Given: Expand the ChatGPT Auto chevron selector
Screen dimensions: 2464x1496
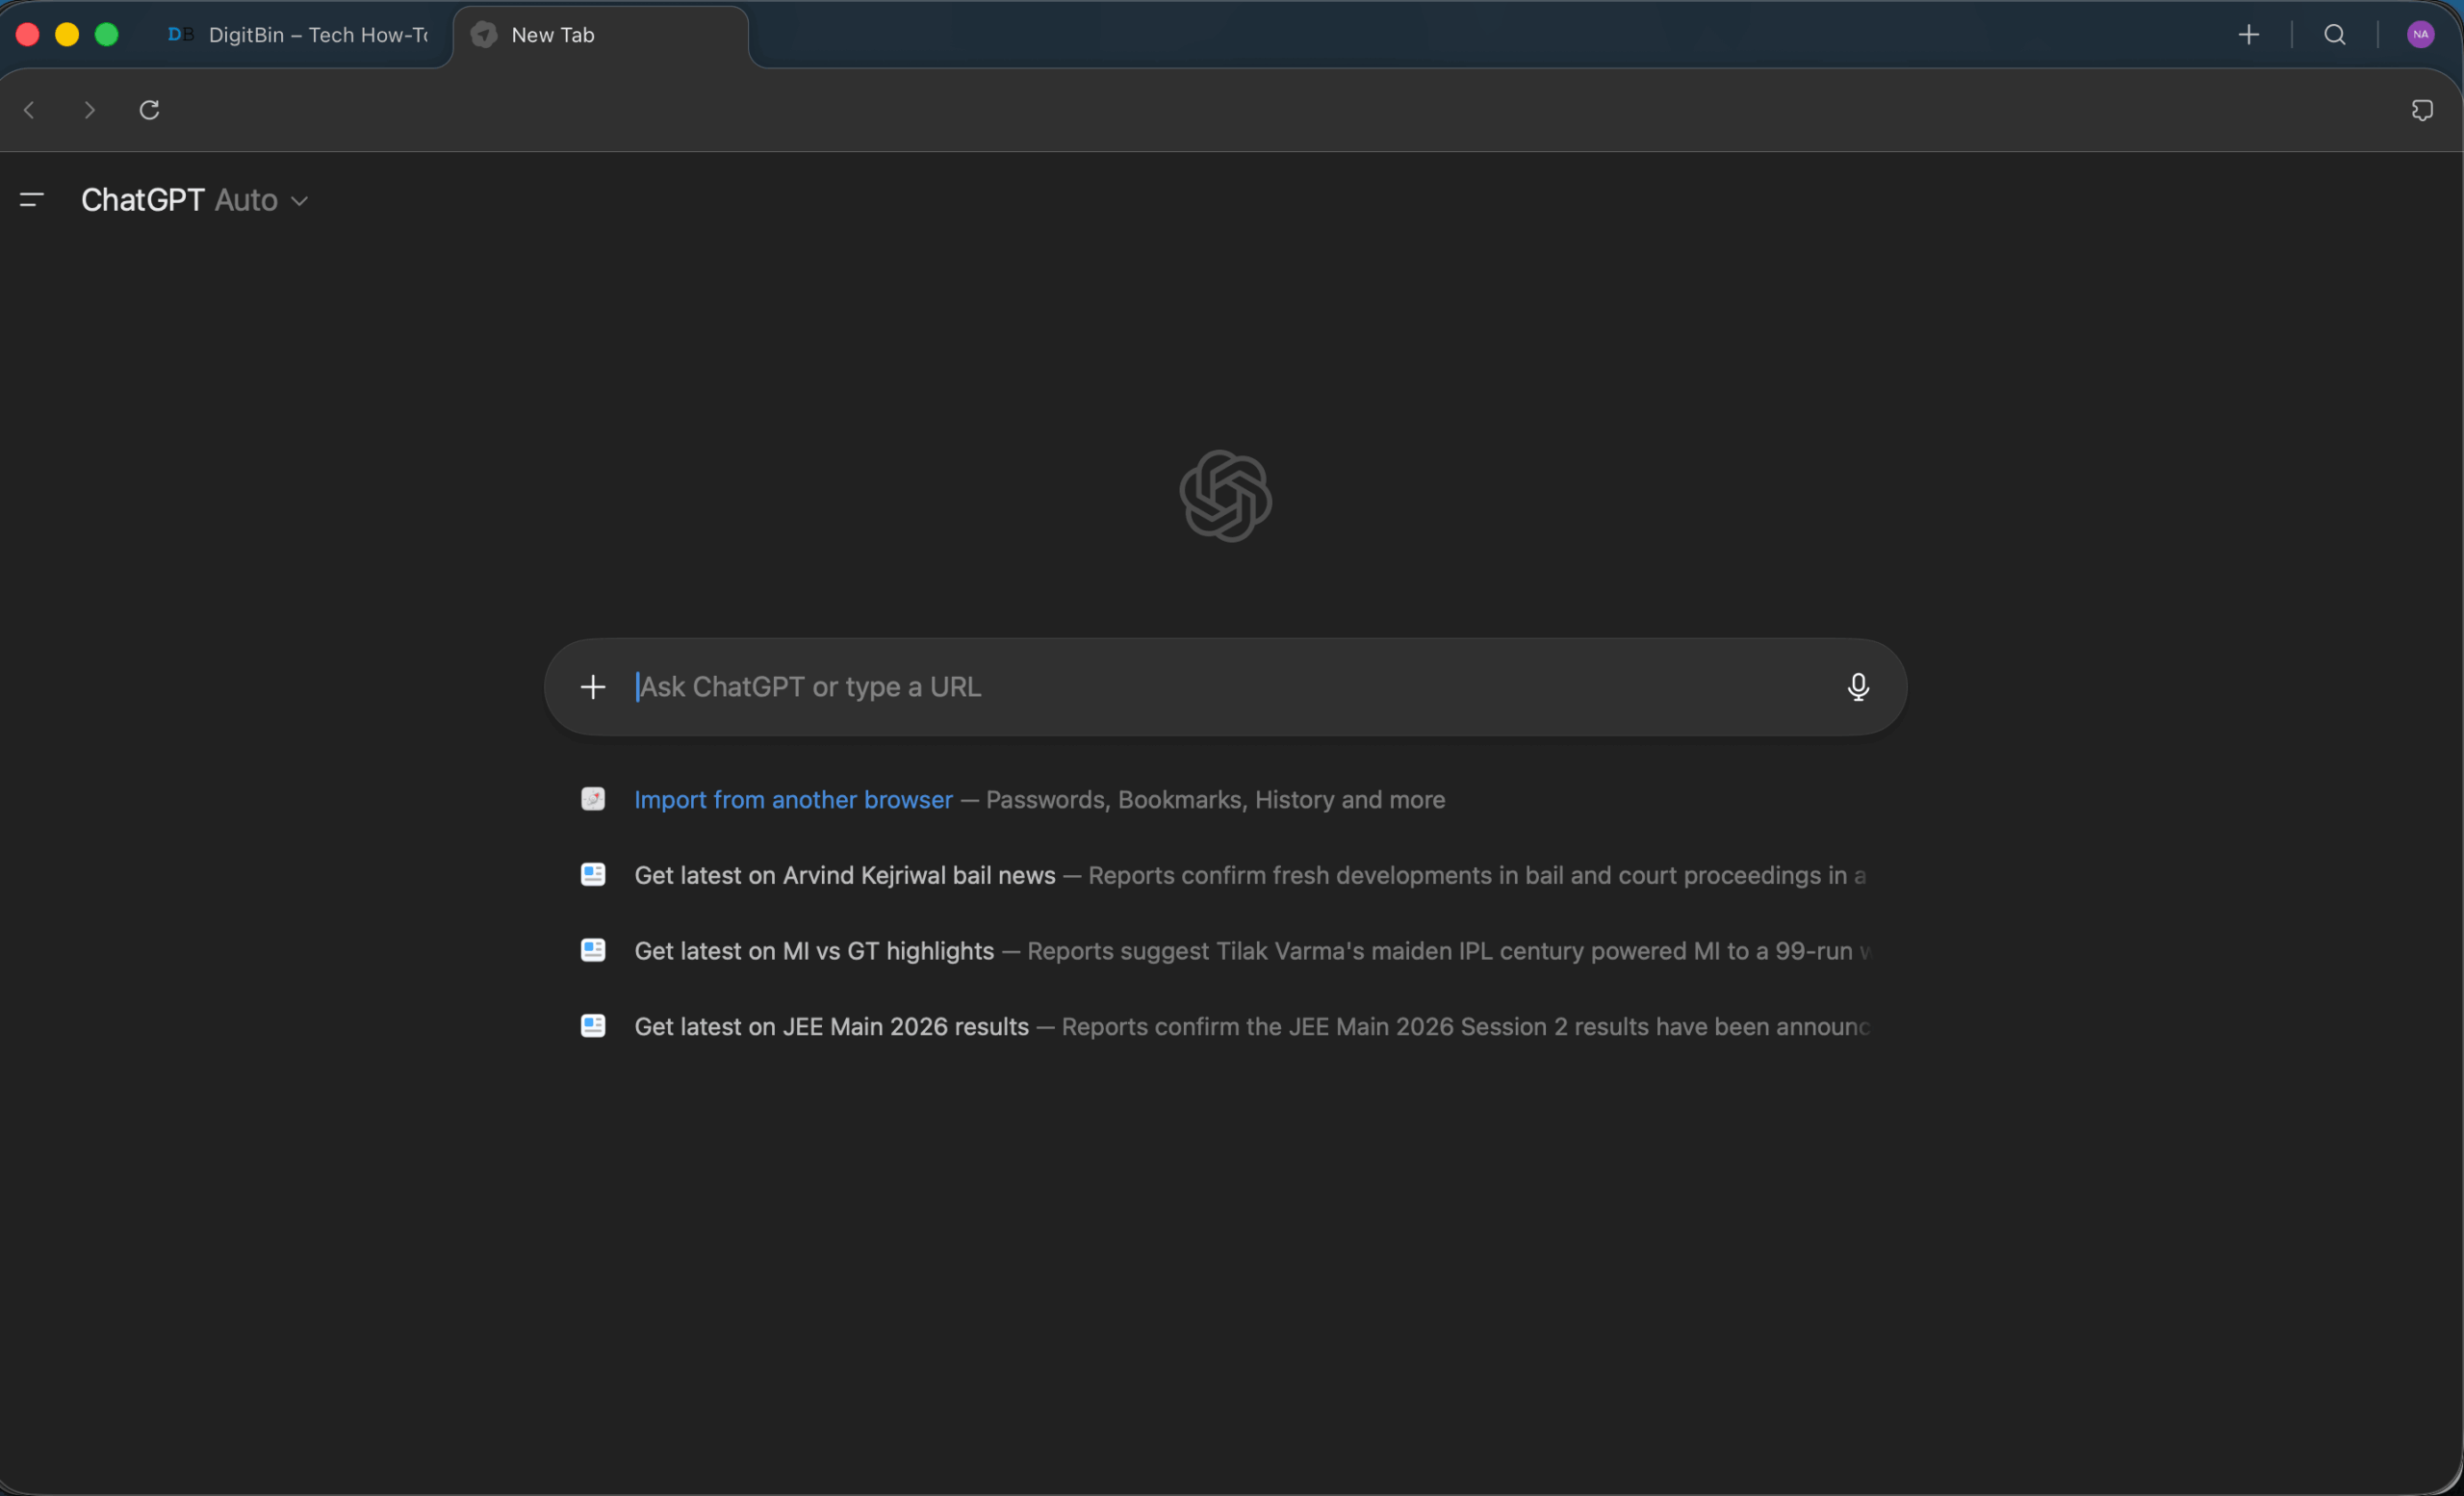Looking at the screenshot, I should [299, 201].
